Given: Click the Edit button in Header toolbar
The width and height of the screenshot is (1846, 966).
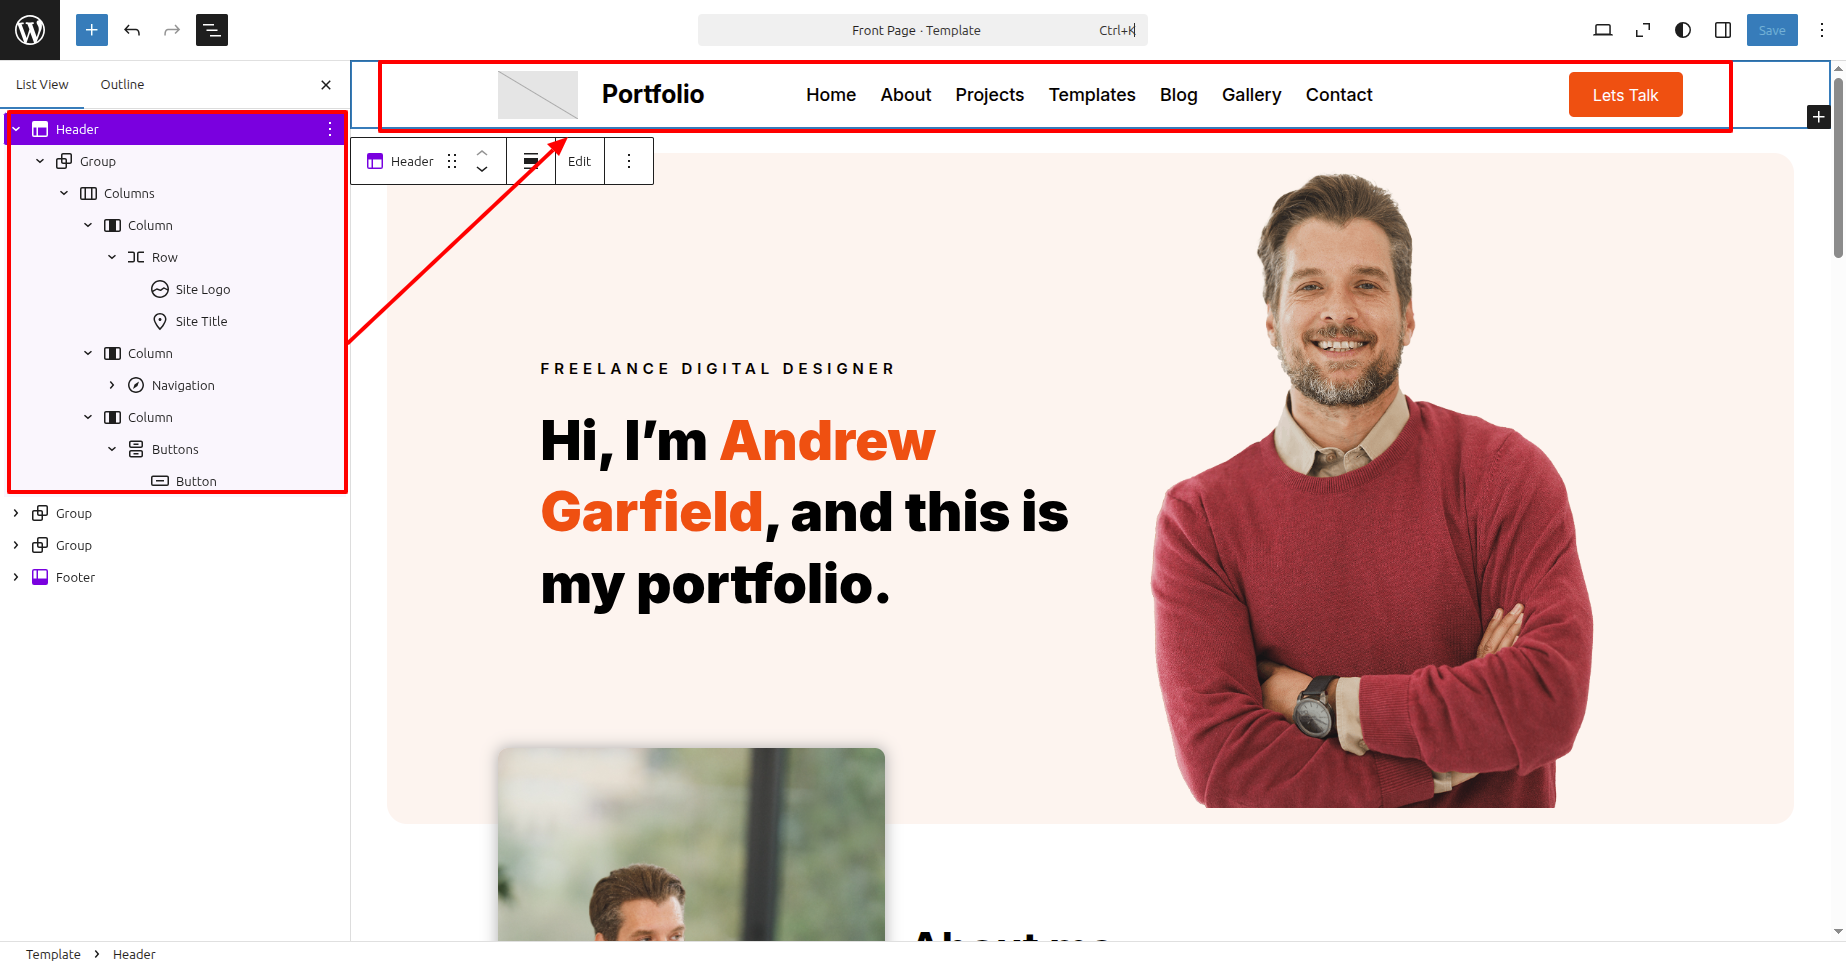Looking at the screenshot, I should (x=580, y=161).
